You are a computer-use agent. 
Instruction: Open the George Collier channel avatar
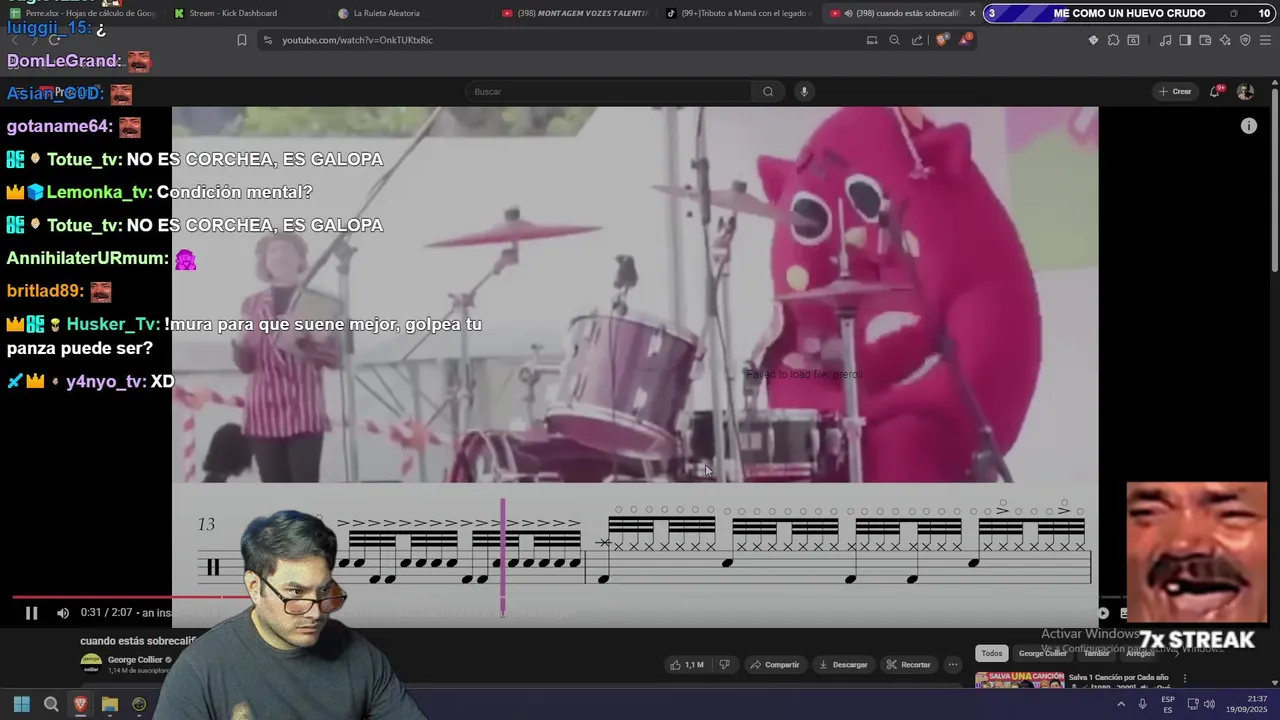[91, 664]
